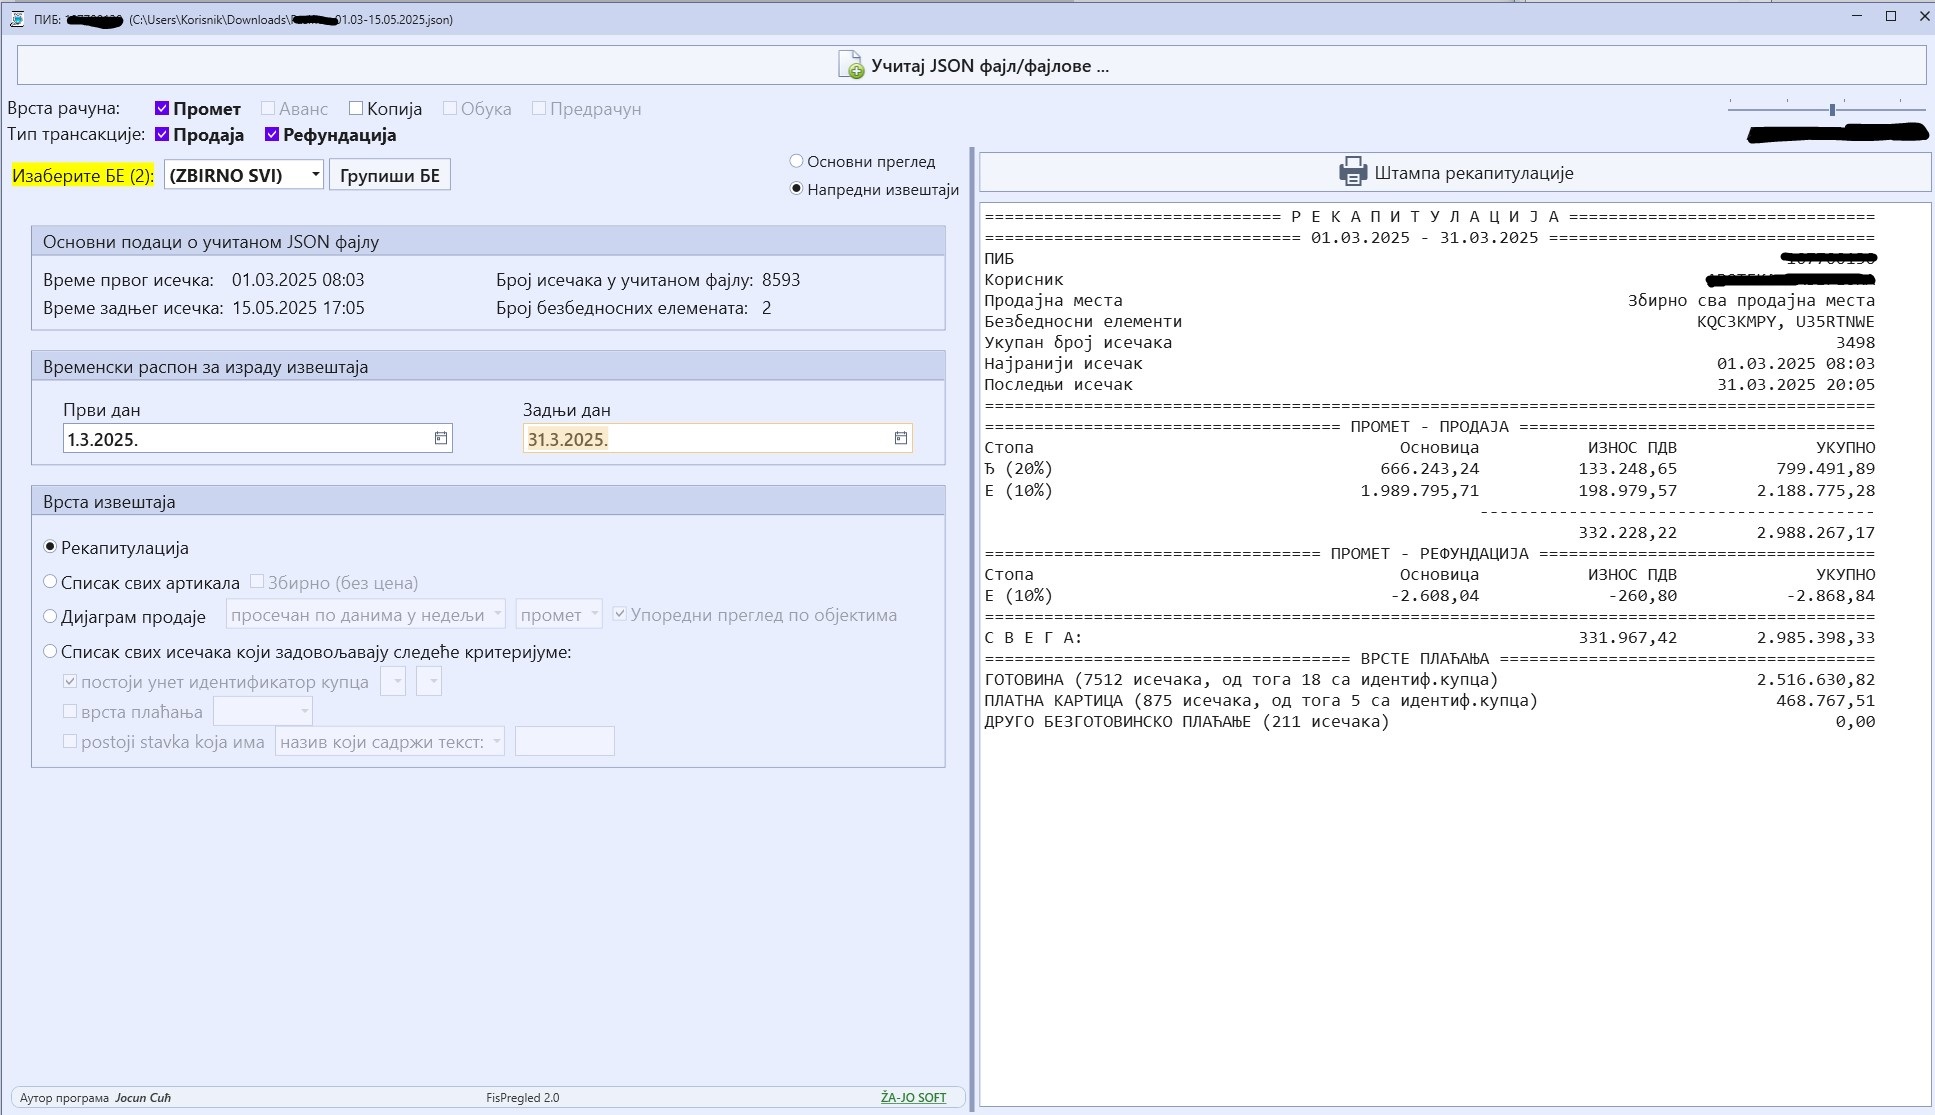Toggle the Продаја transaction checkbox

162,134
